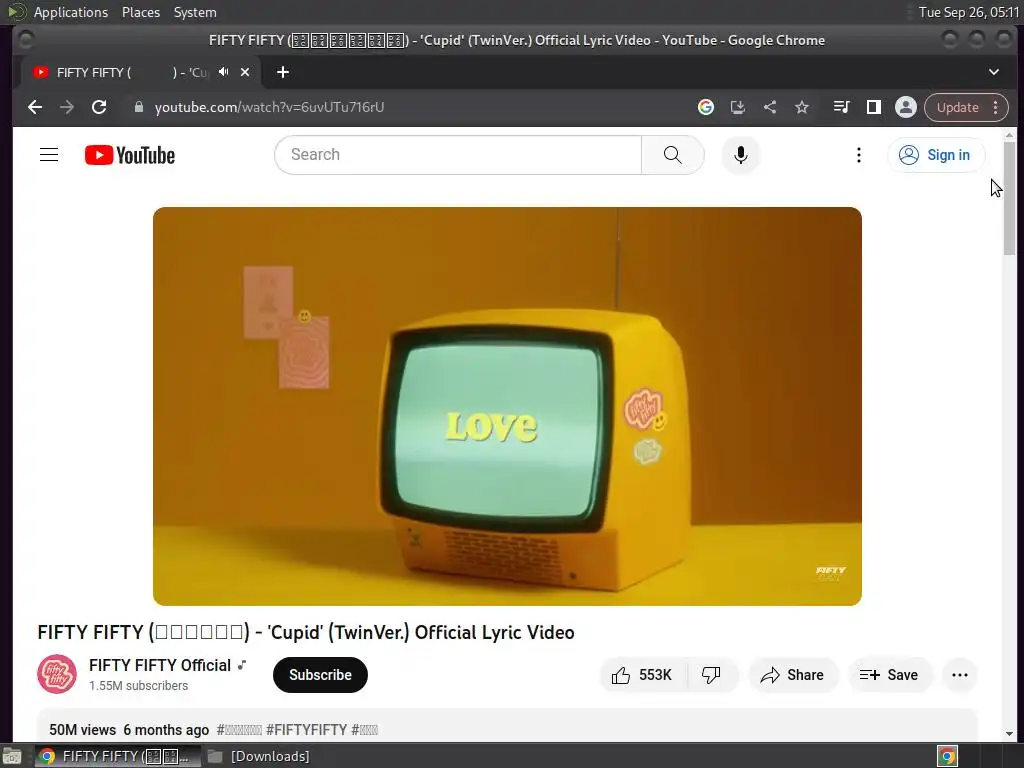Bookmark this tab with star icon
This screenshot has height=768, width=1024.
tap(802, 107)
